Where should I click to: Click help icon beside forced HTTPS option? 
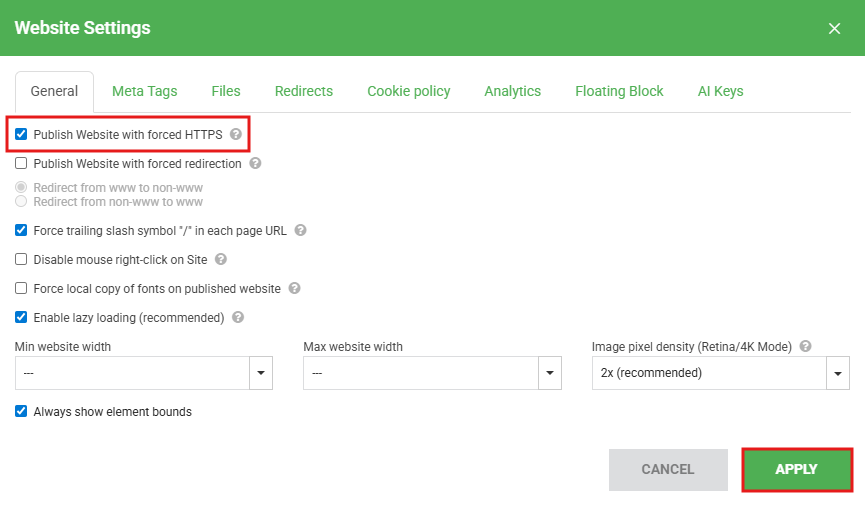[236, 134]
